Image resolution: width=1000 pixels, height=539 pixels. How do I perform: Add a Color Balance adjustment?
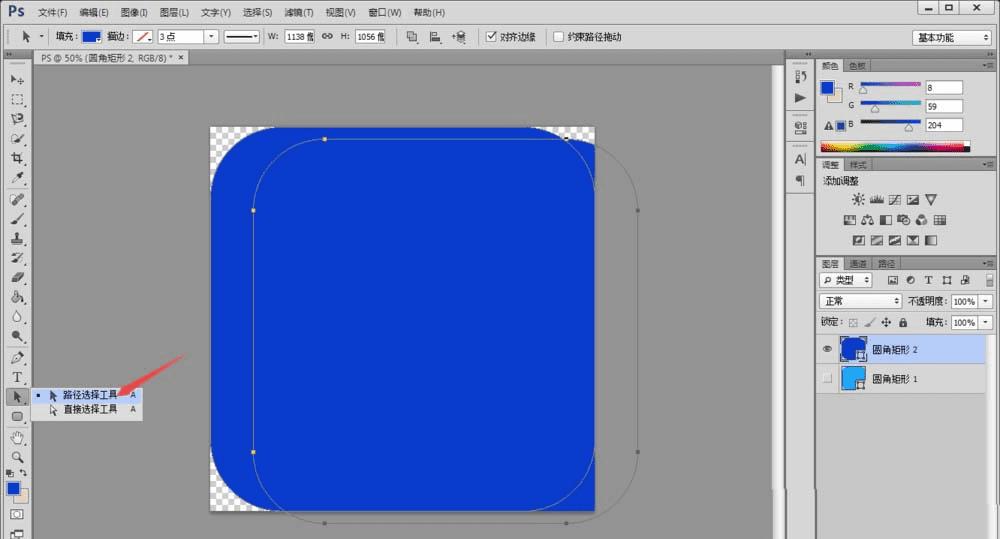867,220
